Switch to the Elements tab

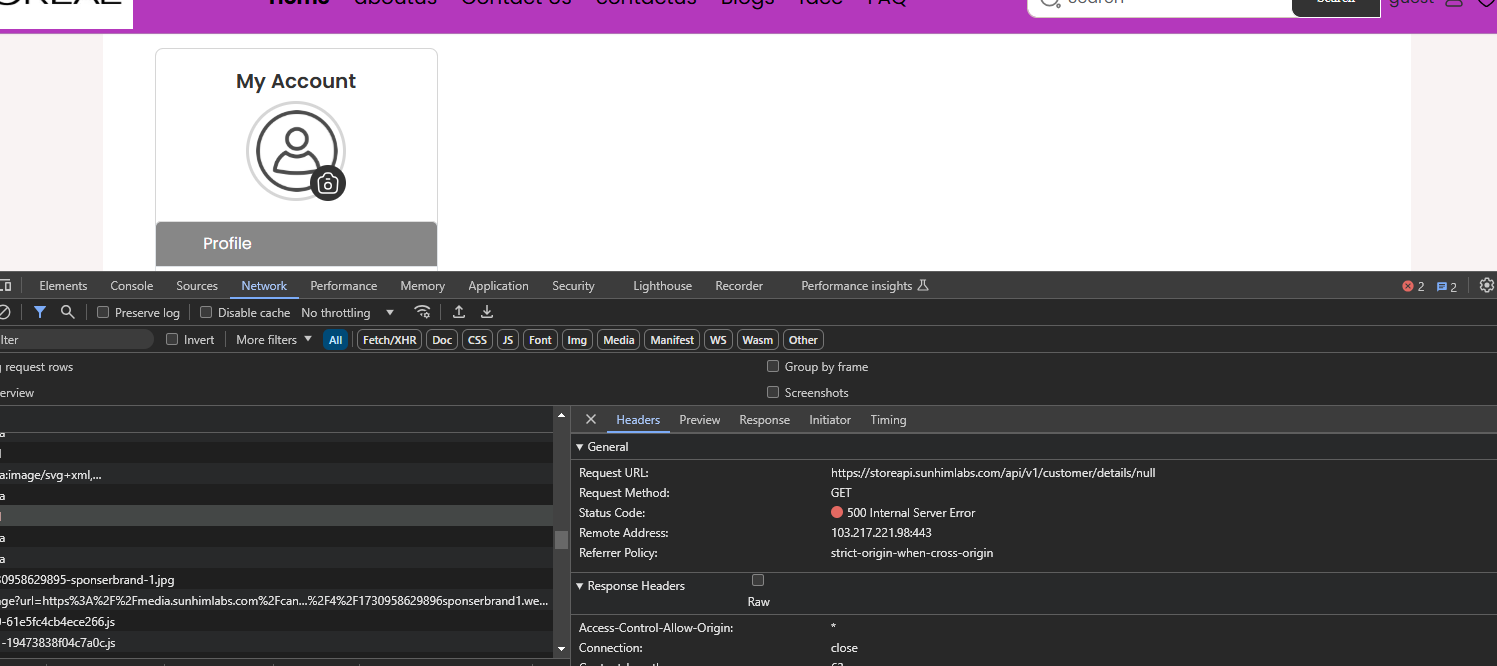(63, 286)
